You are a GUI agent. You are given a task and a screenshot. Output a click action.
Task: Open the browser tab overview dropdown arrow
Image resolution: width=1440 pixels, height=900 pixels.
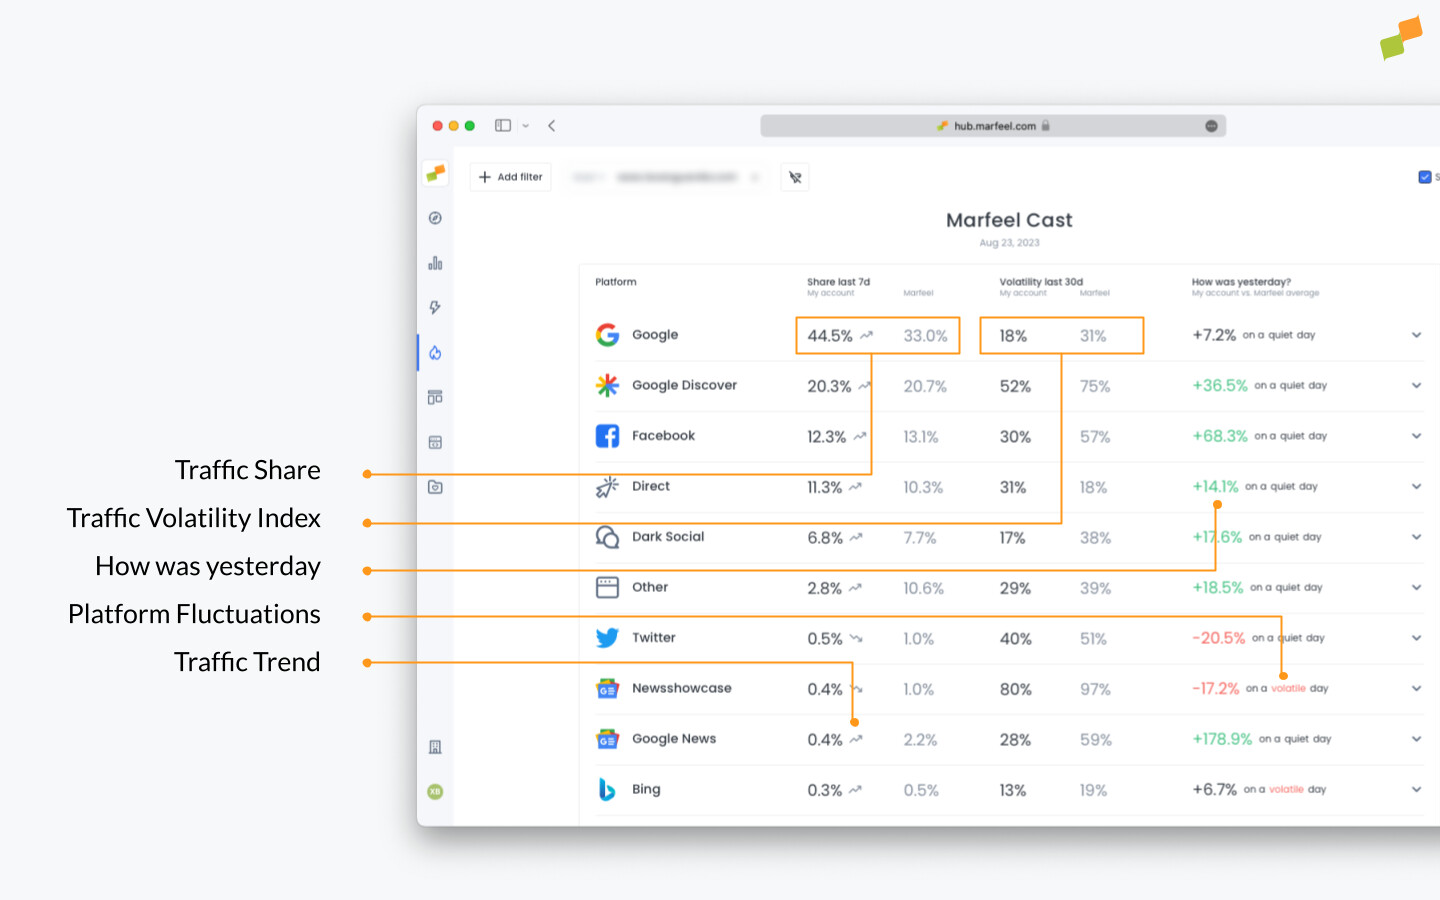(526, 125)
